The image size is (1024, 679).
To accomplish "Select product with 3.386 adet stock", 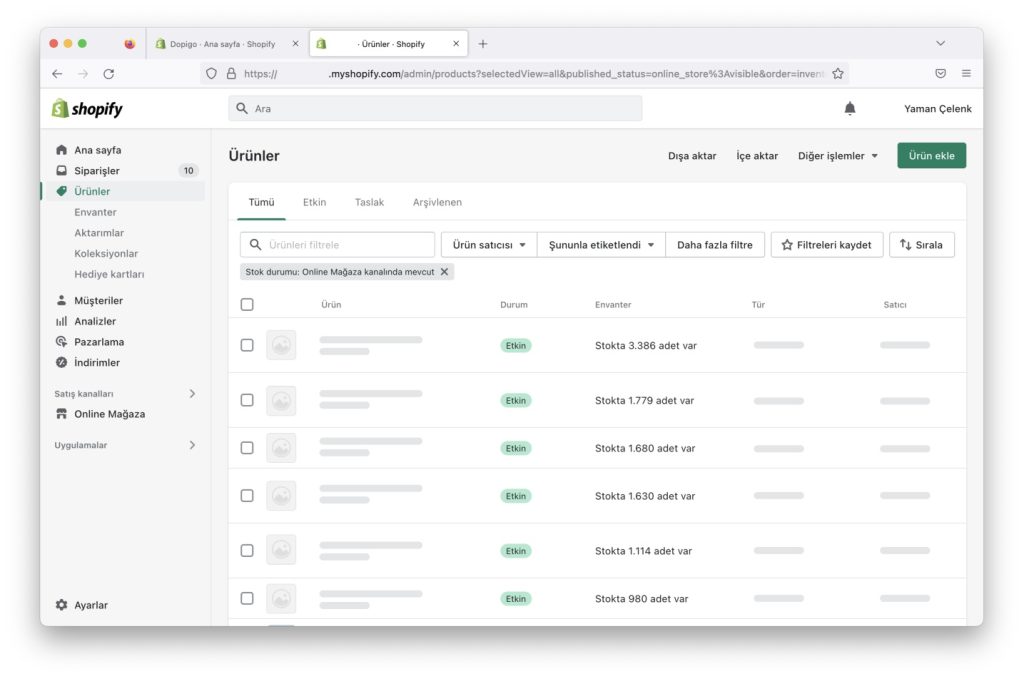I will 247,345.
